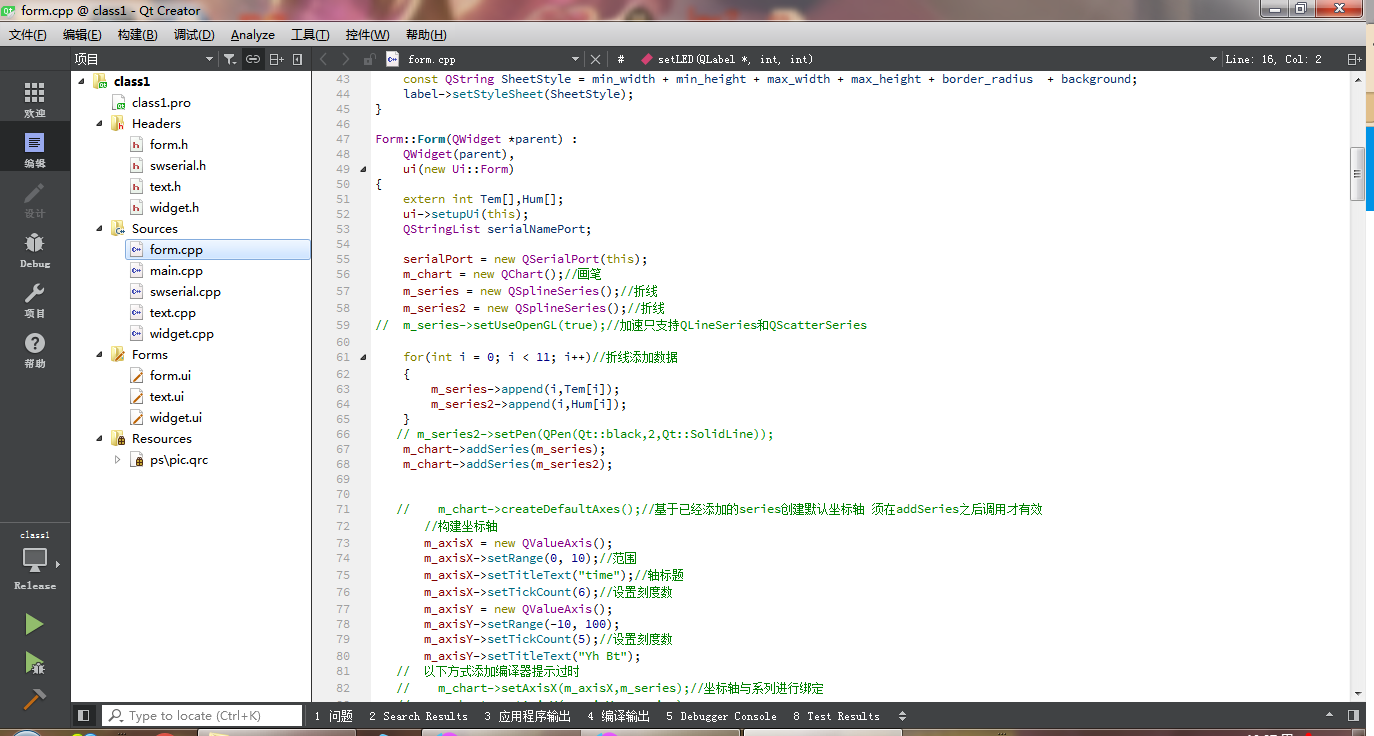This screenshot has width=1374, height=736.
Task: Open the 控件(W) menu
Action: (x=368, y=35)
